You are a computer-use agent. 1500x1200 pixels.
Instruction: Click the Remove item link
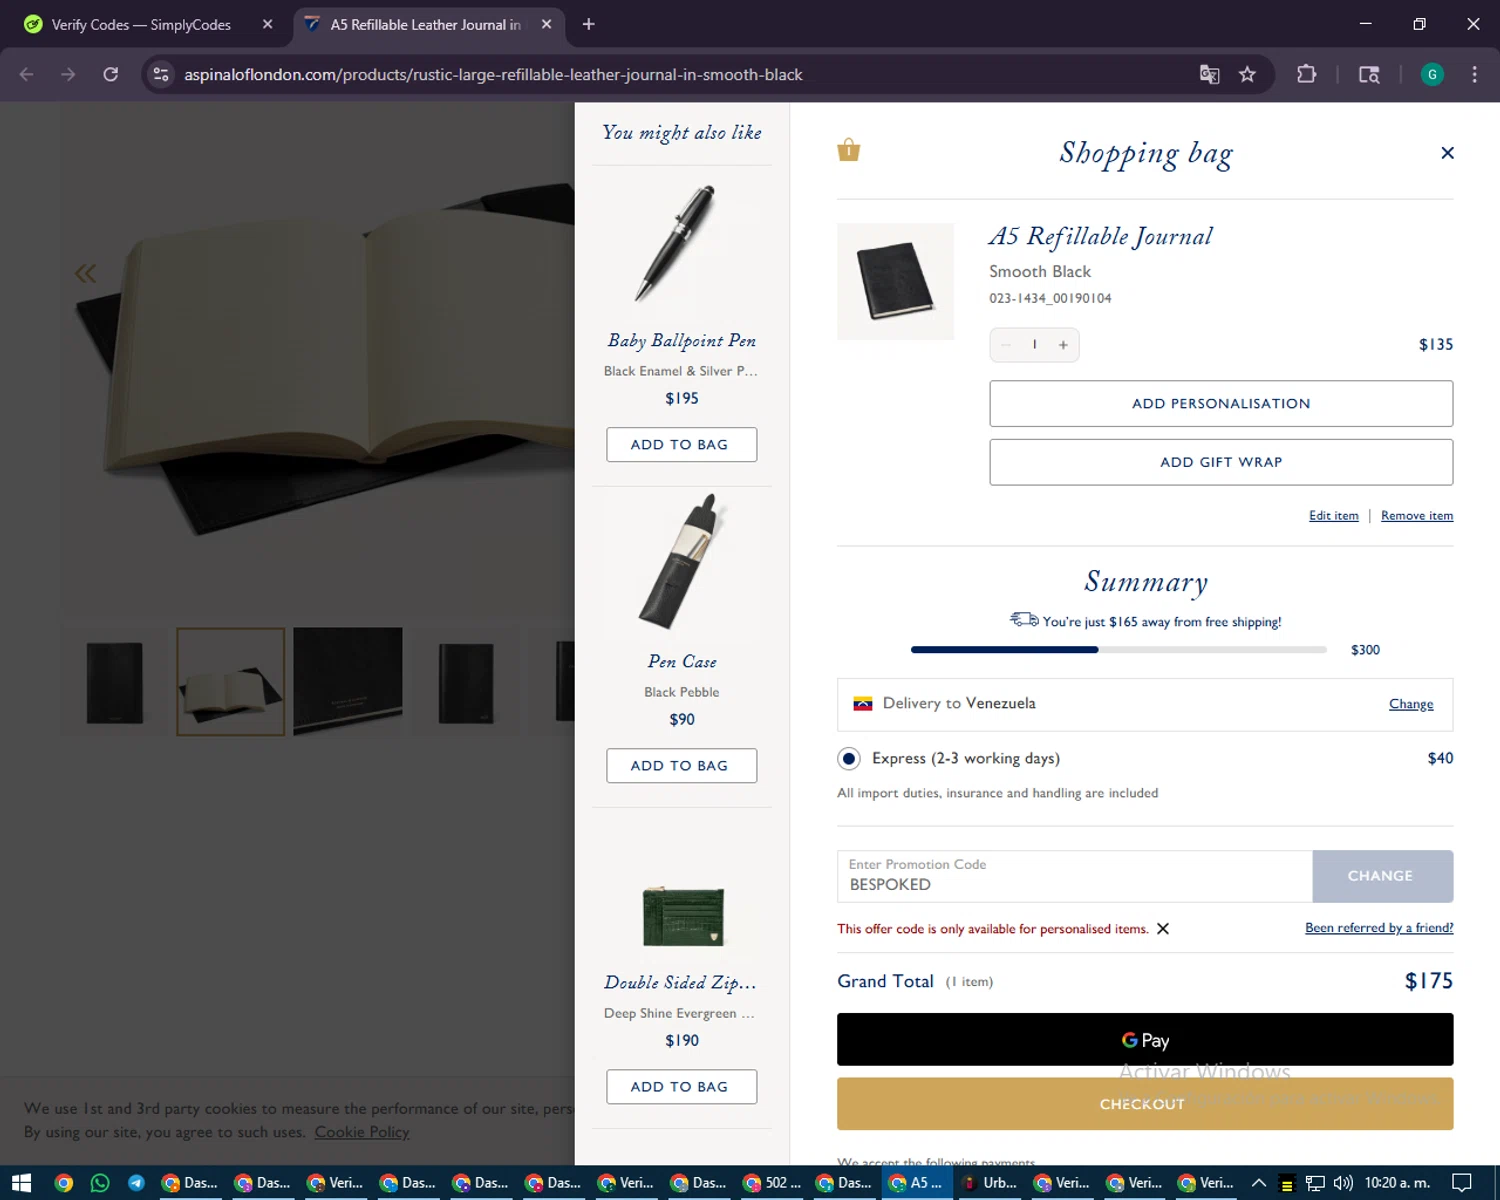pos(1417,516)
